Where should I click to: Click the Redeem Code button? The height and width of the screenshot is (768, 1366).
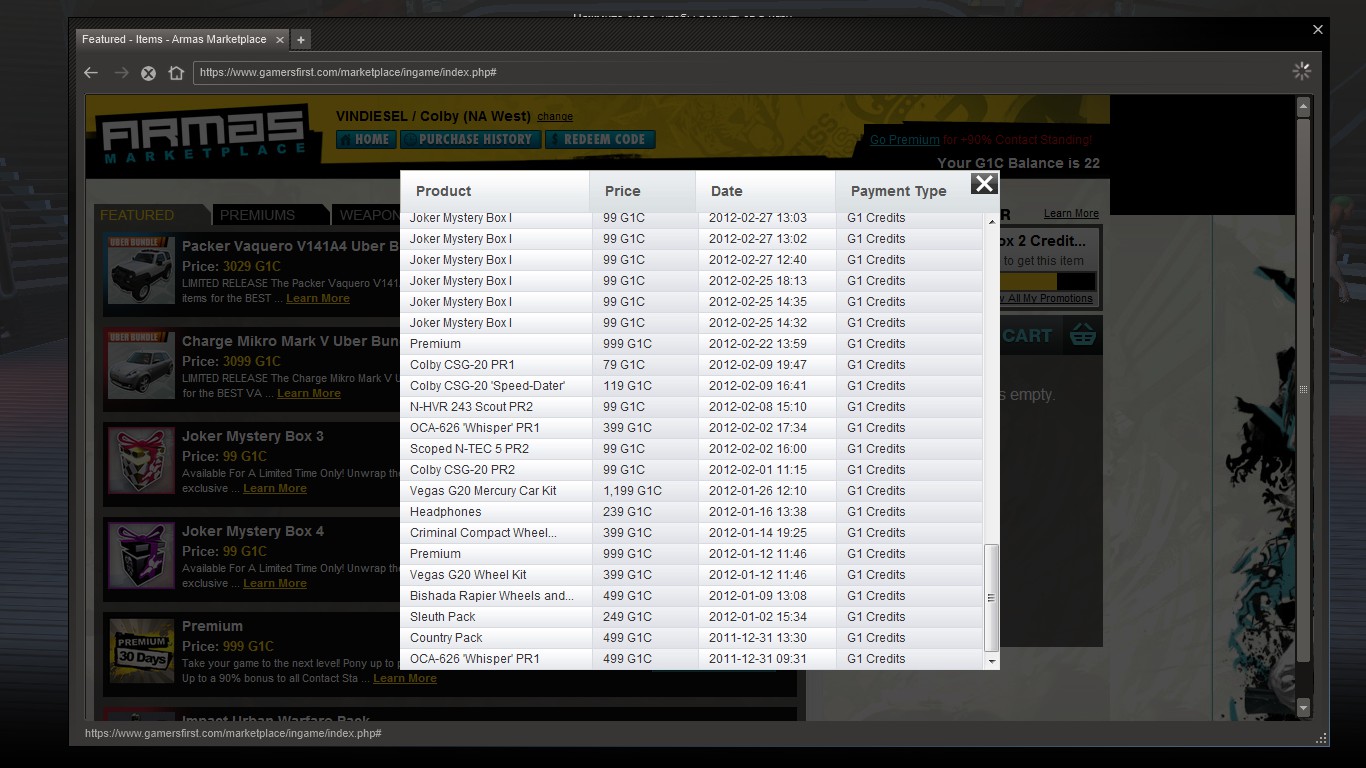(600, 140)
